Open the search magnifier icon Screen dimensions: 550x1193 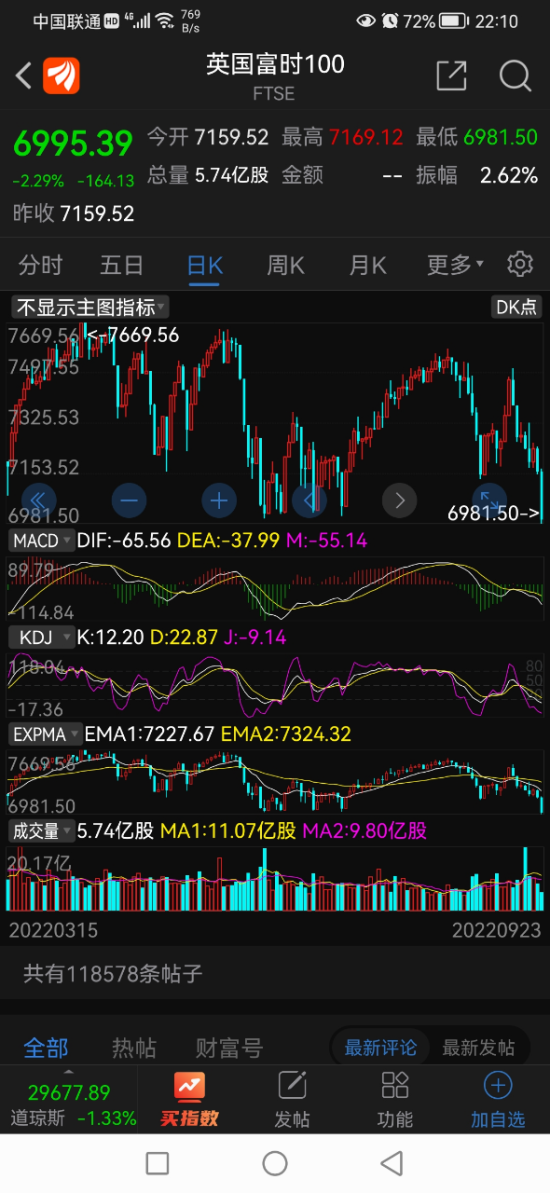pyautogui.click(x=515, y=76)
